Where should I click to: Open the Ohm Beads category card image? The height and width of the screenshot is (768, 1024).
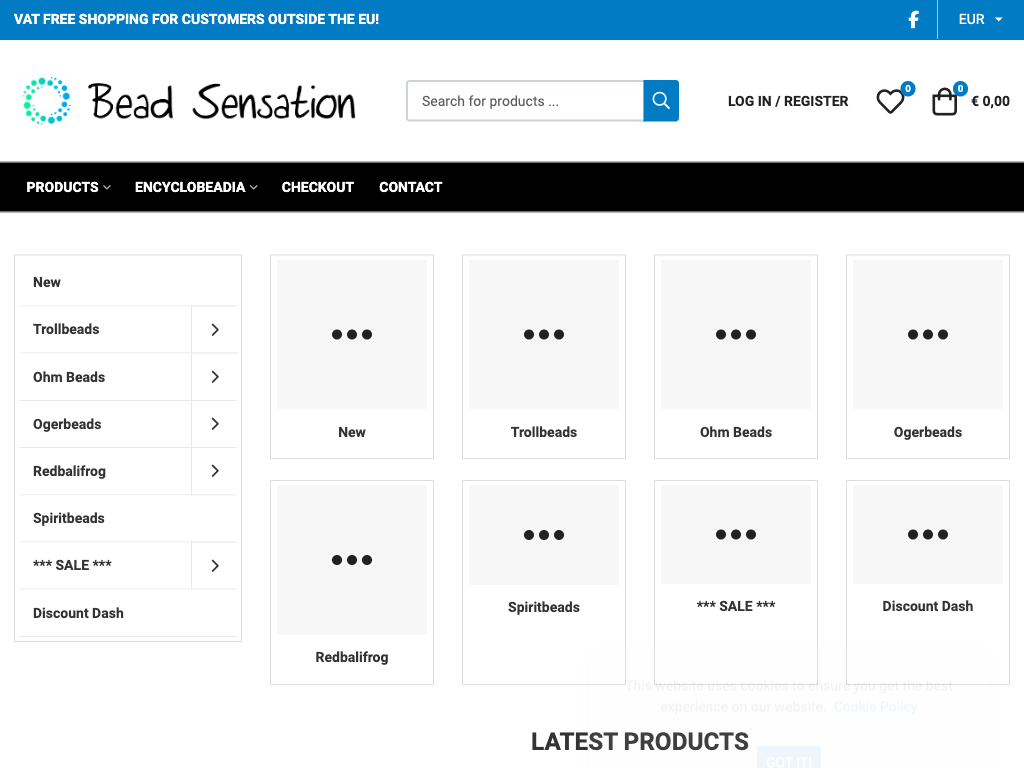736,334
